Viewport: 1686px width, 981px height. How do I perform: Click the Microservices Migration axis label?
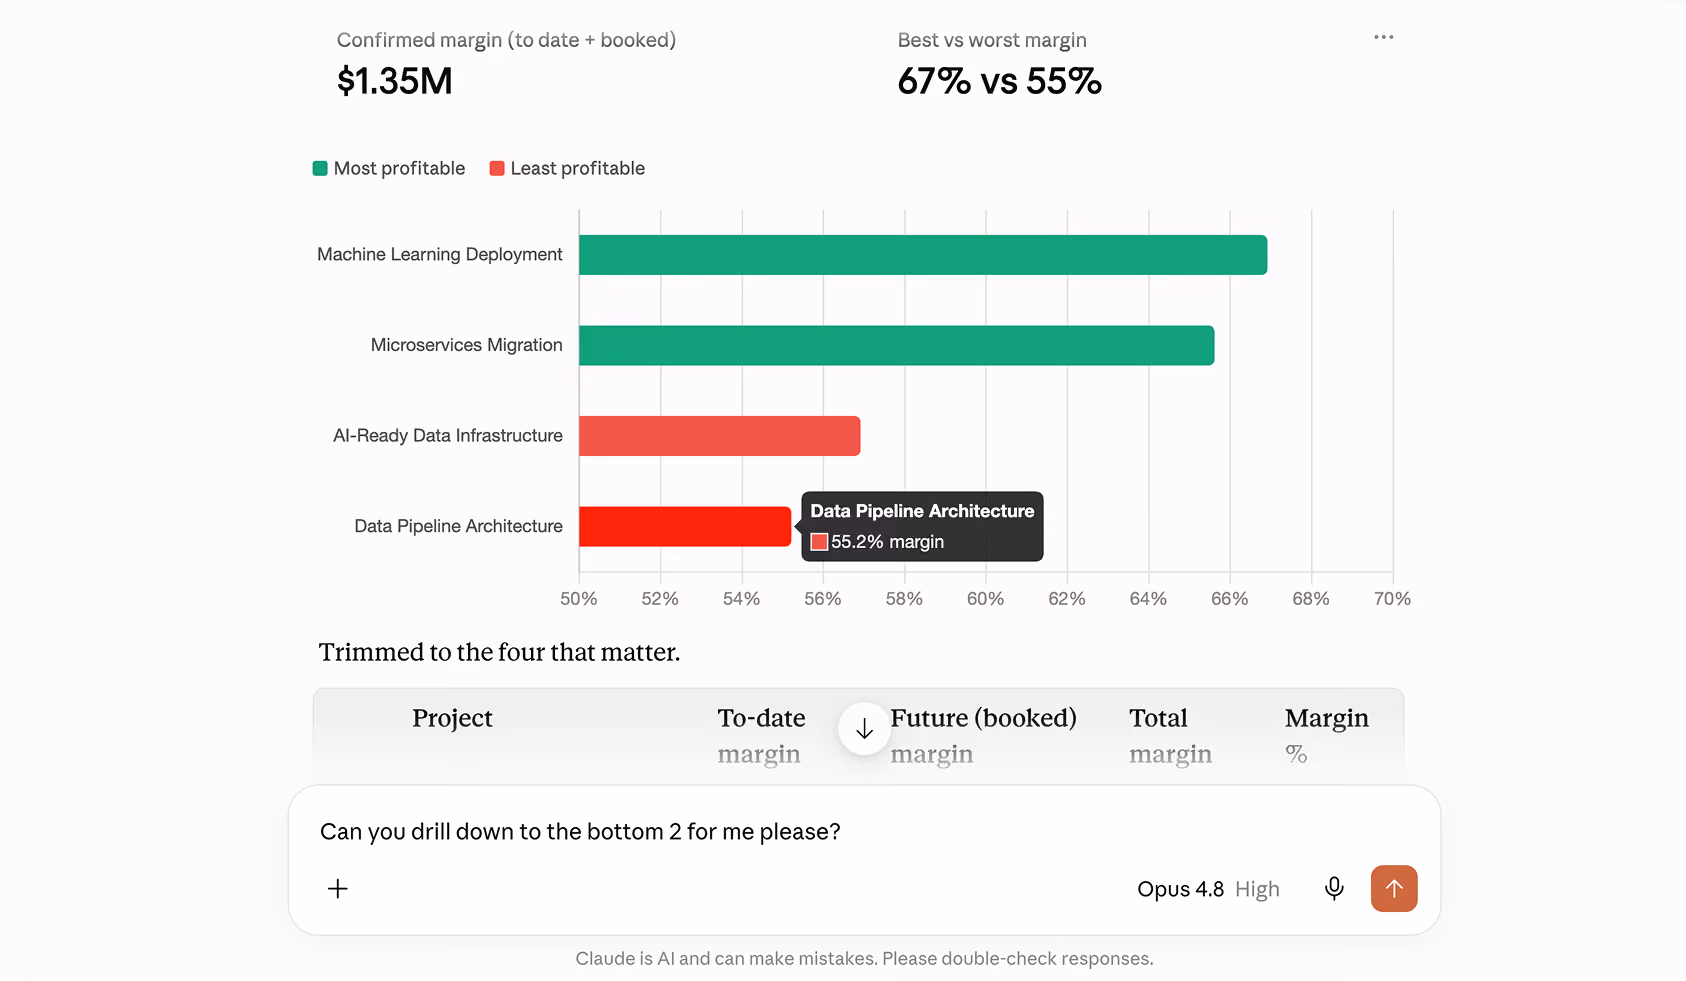(x=467, y=345)
